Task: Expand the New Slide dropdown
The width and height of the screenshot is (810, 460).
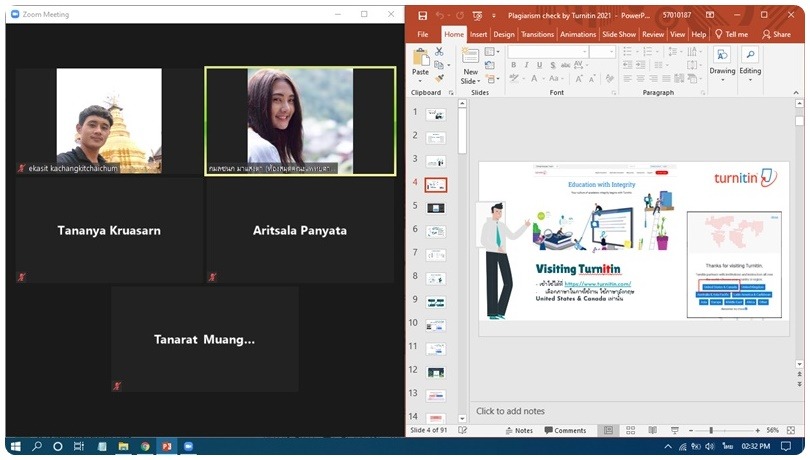Action: (470, 80)
